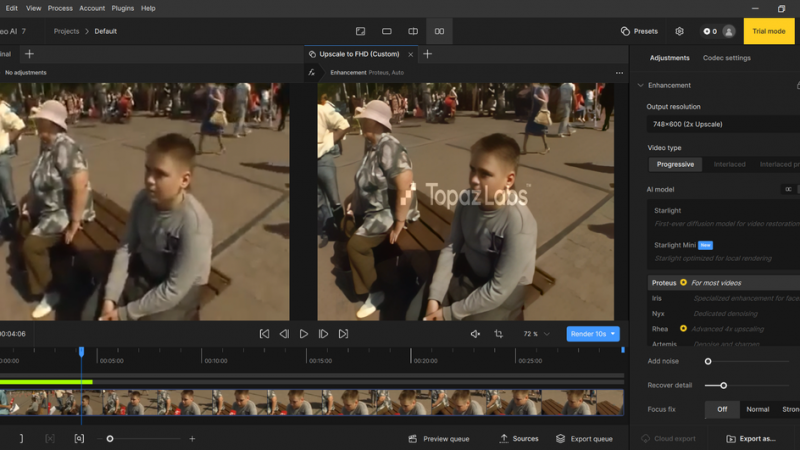Jump to the end of the video

coord(343,334)
